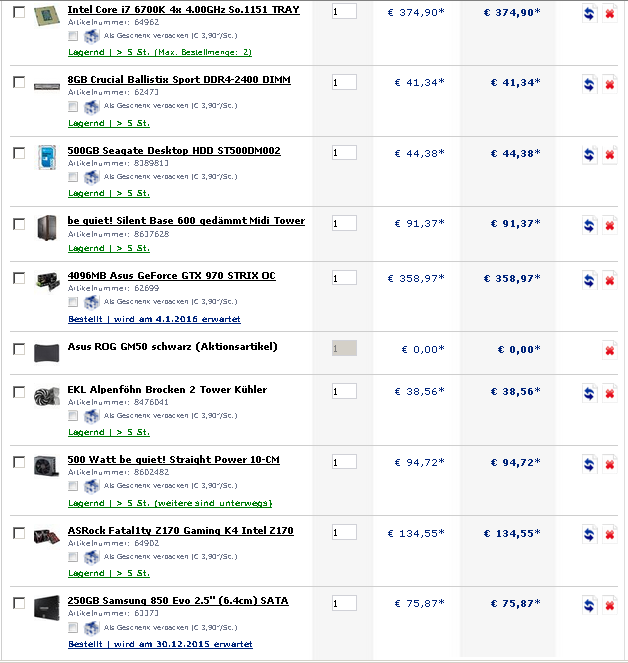Screen dimensions: 628x663
Task: Delete the Seagate Desktop HDD item
Action: [x=609, y=155]
